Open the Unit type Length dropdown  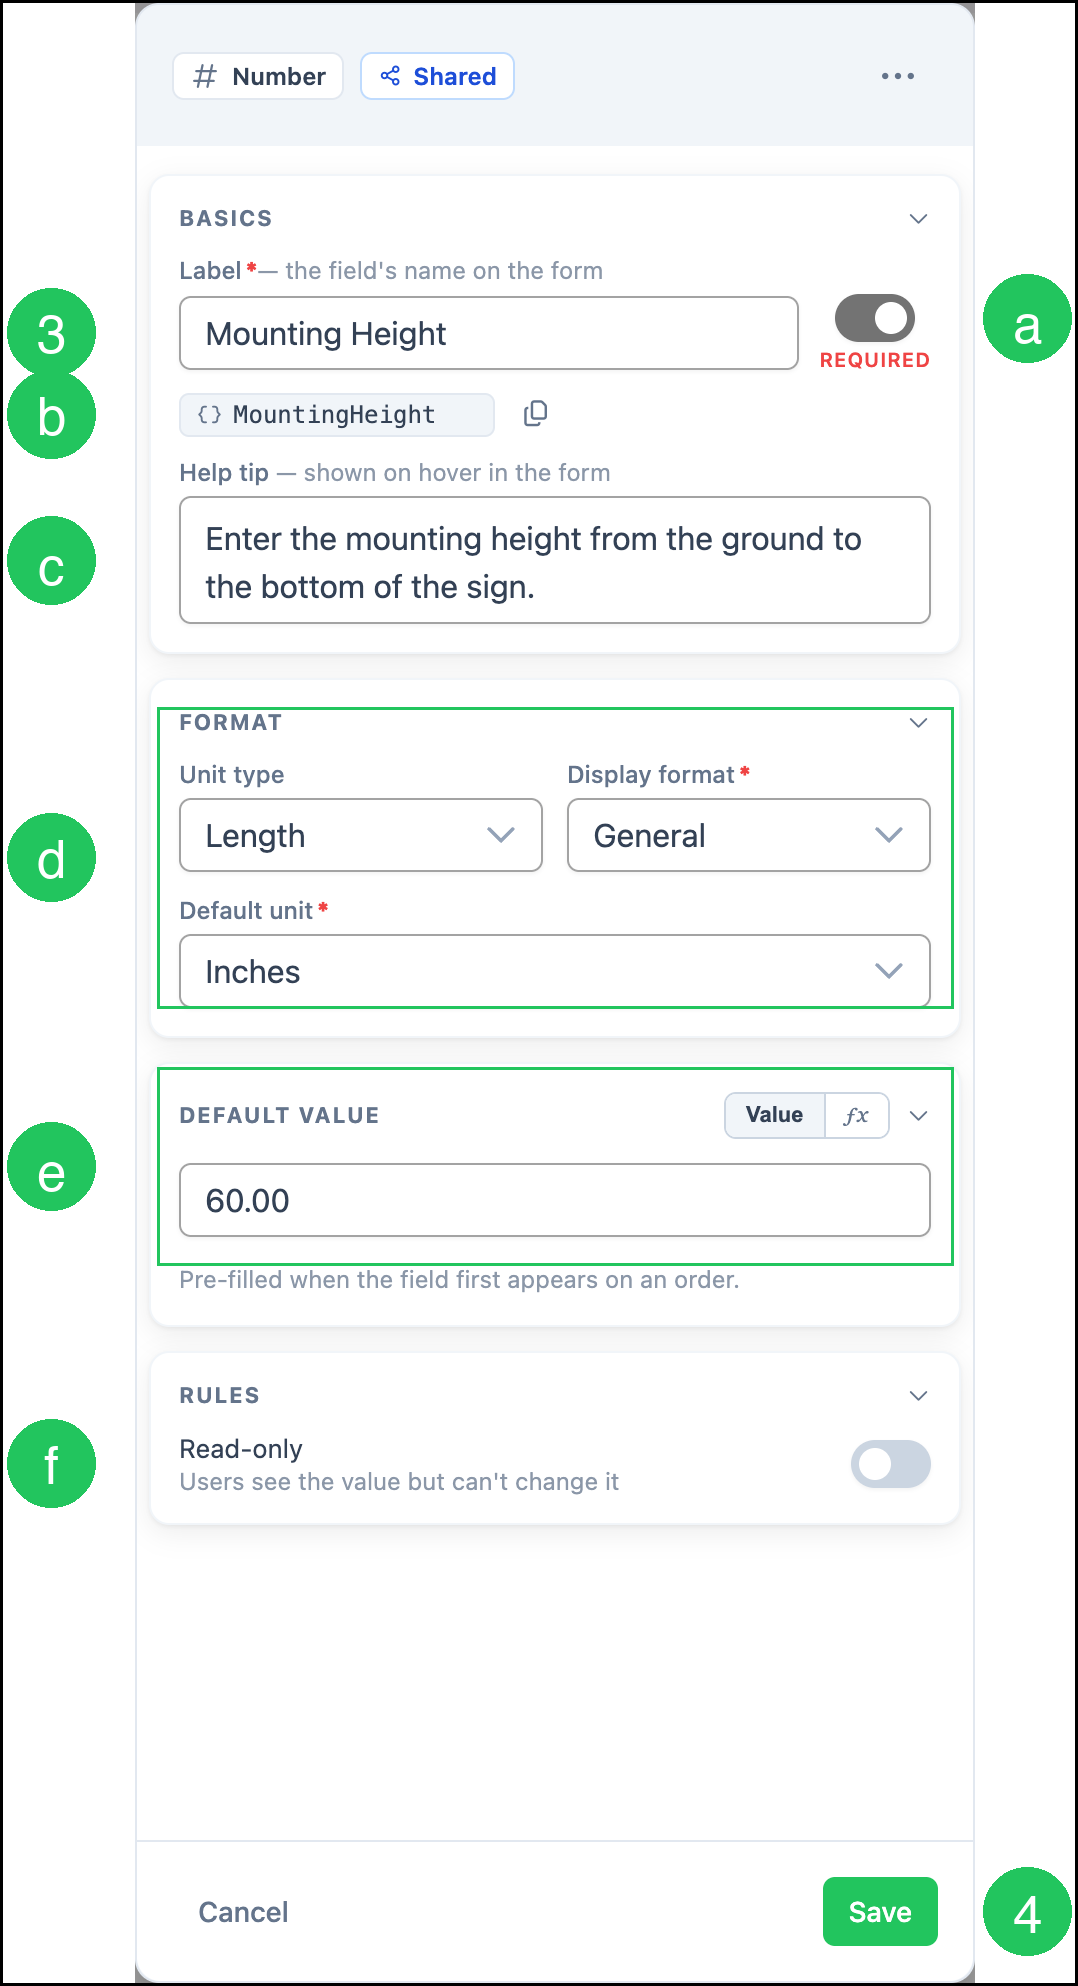pyautogui.click(x=361, y=835)
